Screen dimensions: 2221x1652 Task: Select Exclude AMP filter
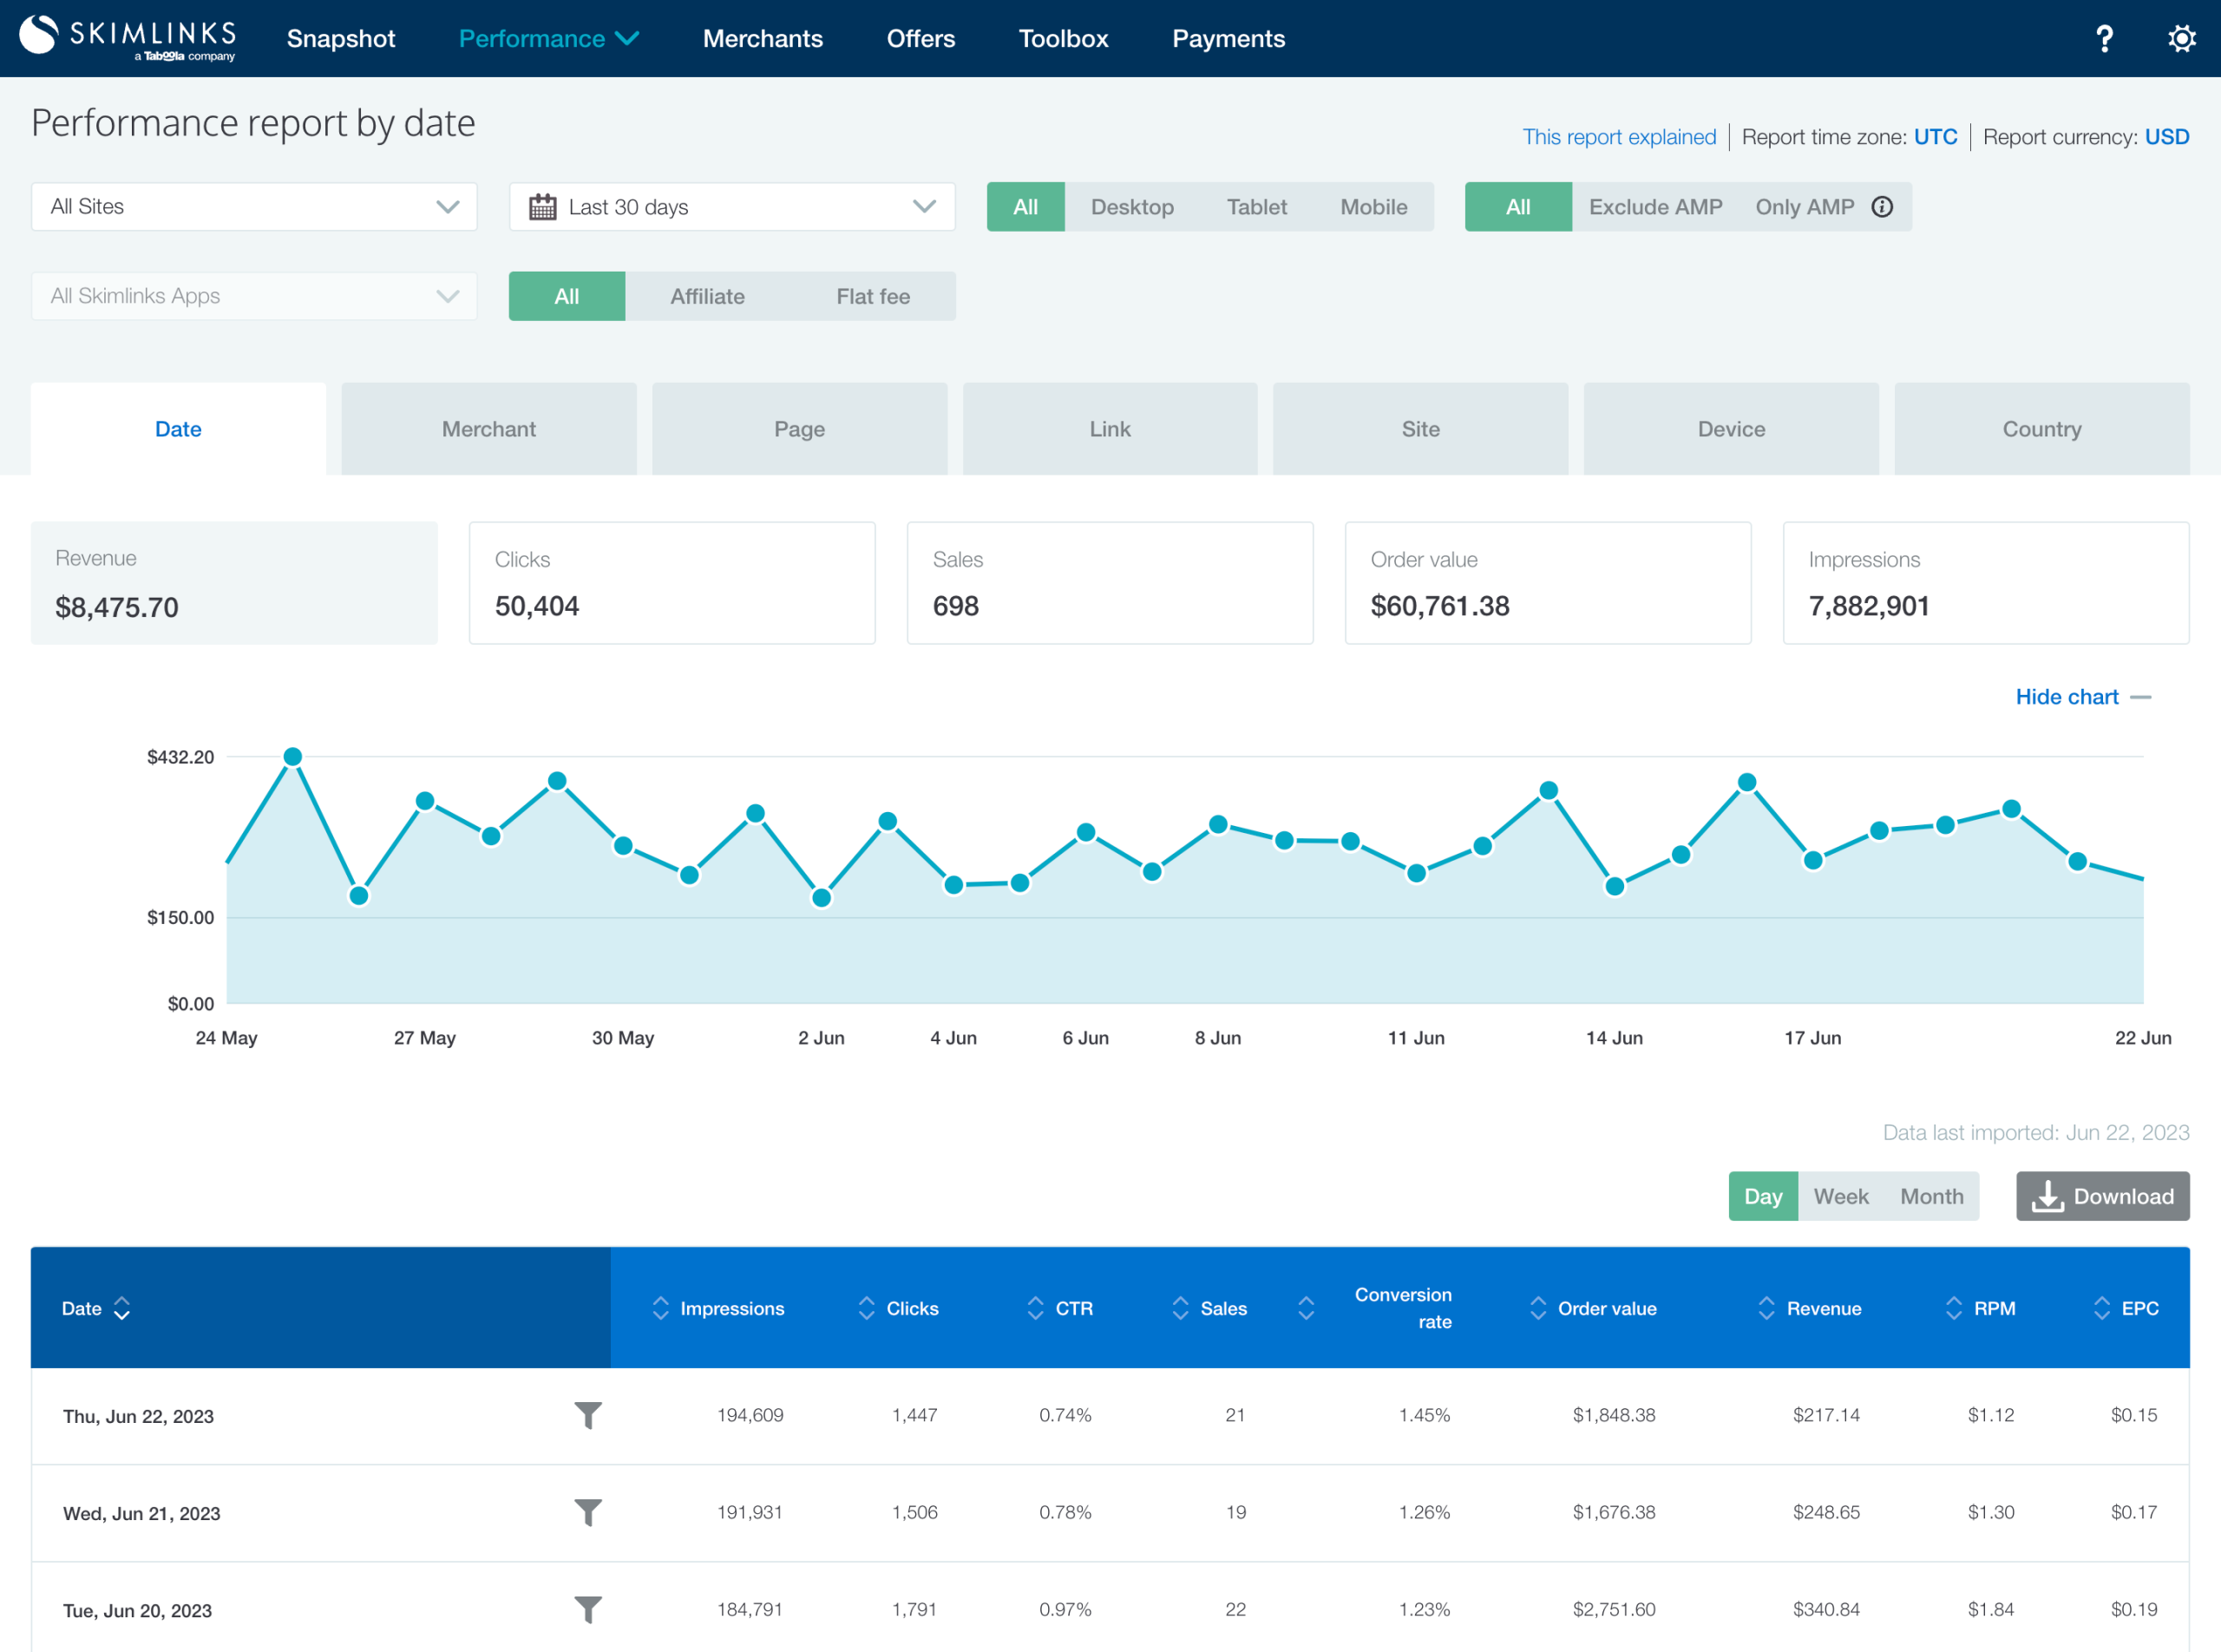click(1655, 207)
